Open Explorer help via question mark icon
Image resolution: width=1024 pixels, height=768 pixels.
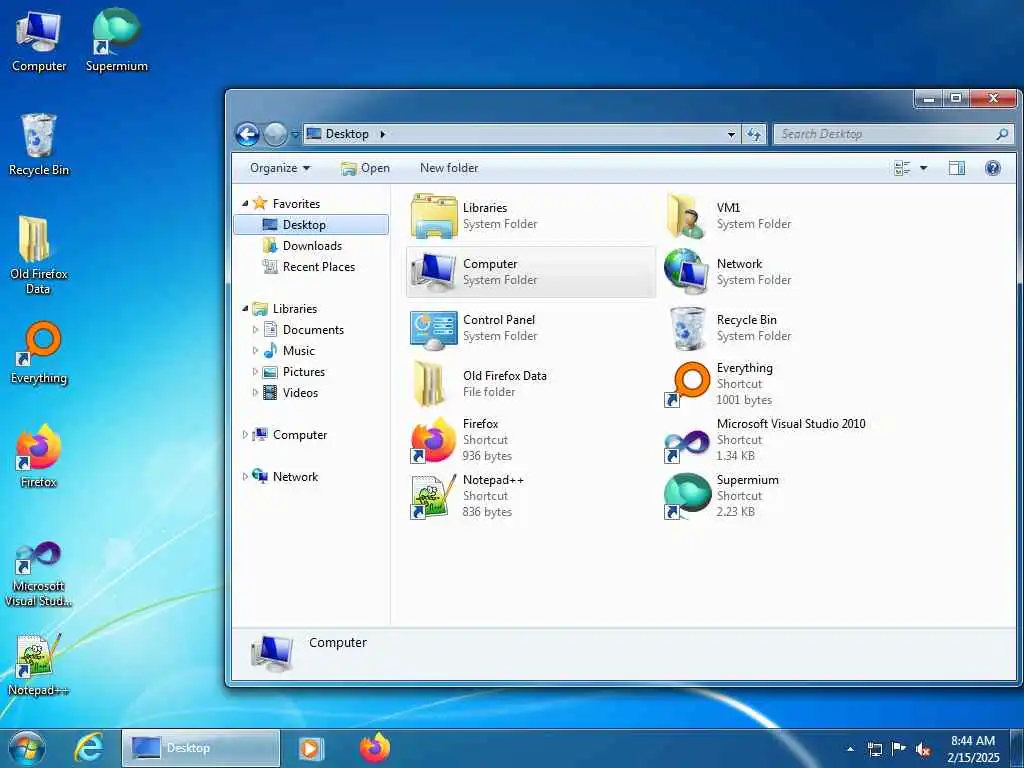point(993,168)
